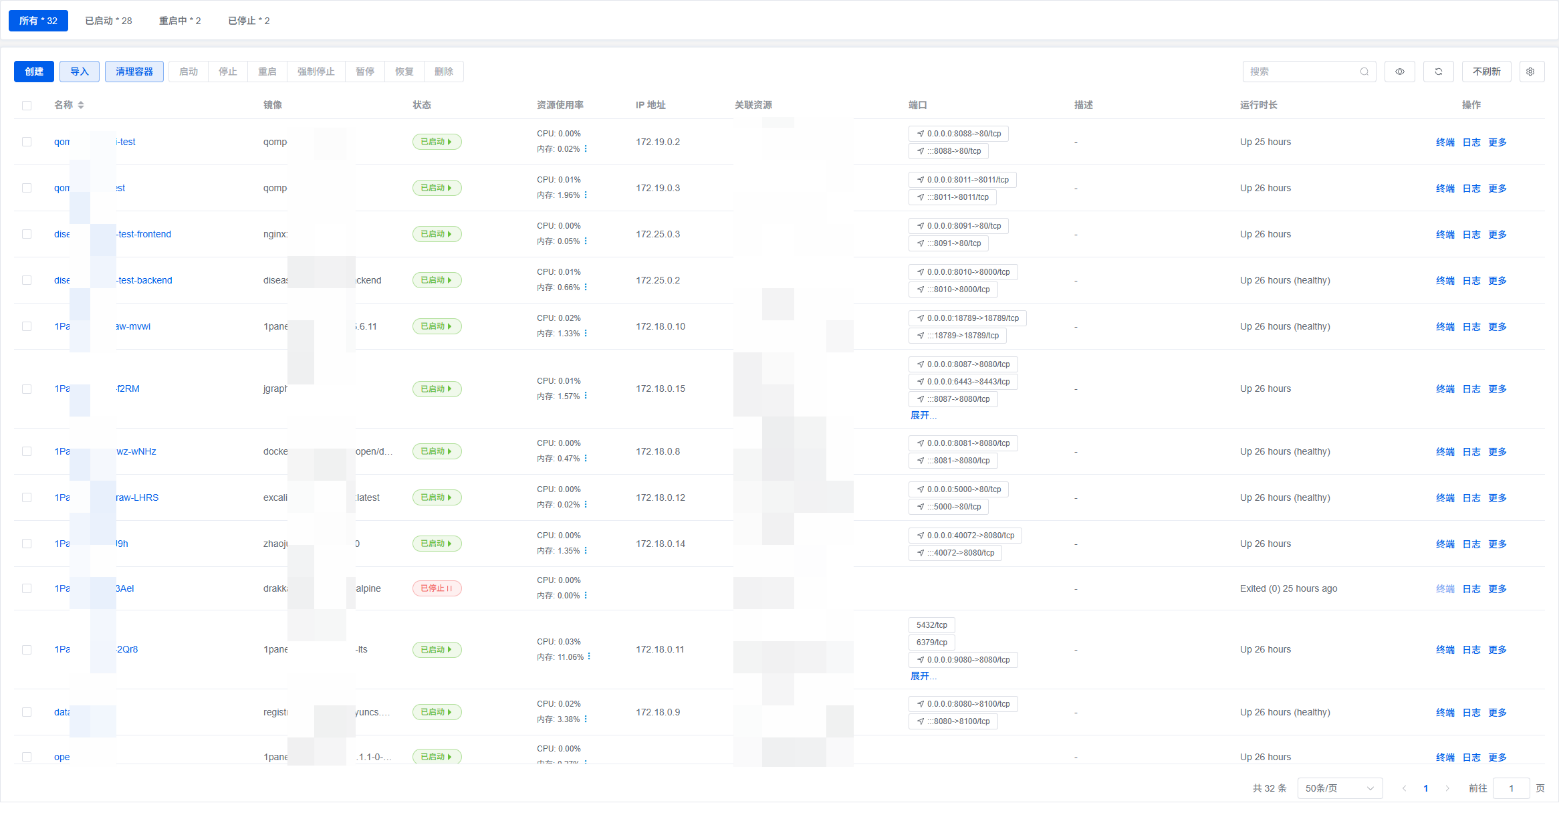
Task: Open memory details dots for 172.25.0.3 row
Action: point(586,241)
